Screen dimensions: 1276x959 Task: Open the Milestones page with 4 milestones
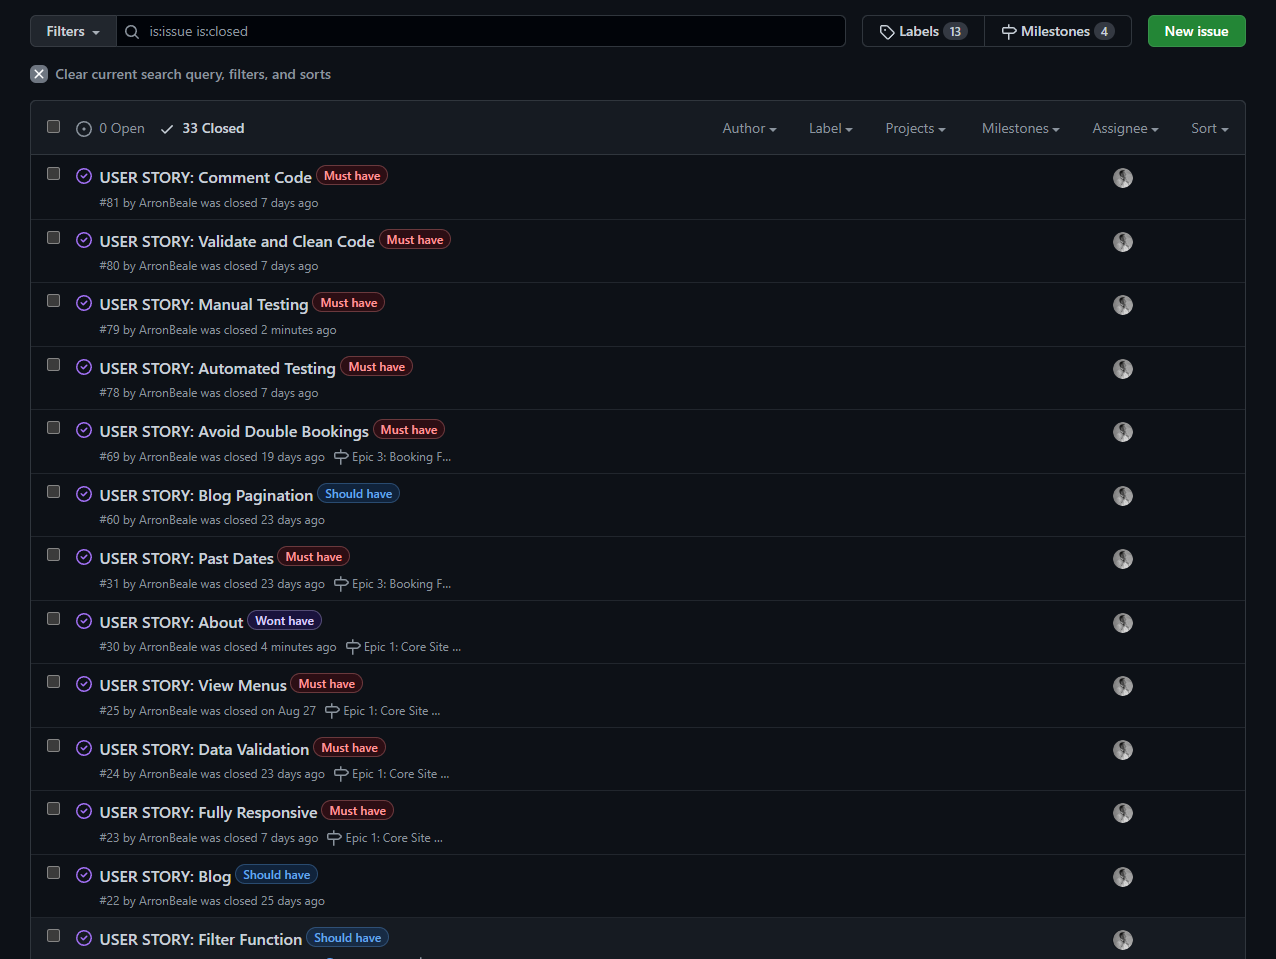tap(1058, 31)
